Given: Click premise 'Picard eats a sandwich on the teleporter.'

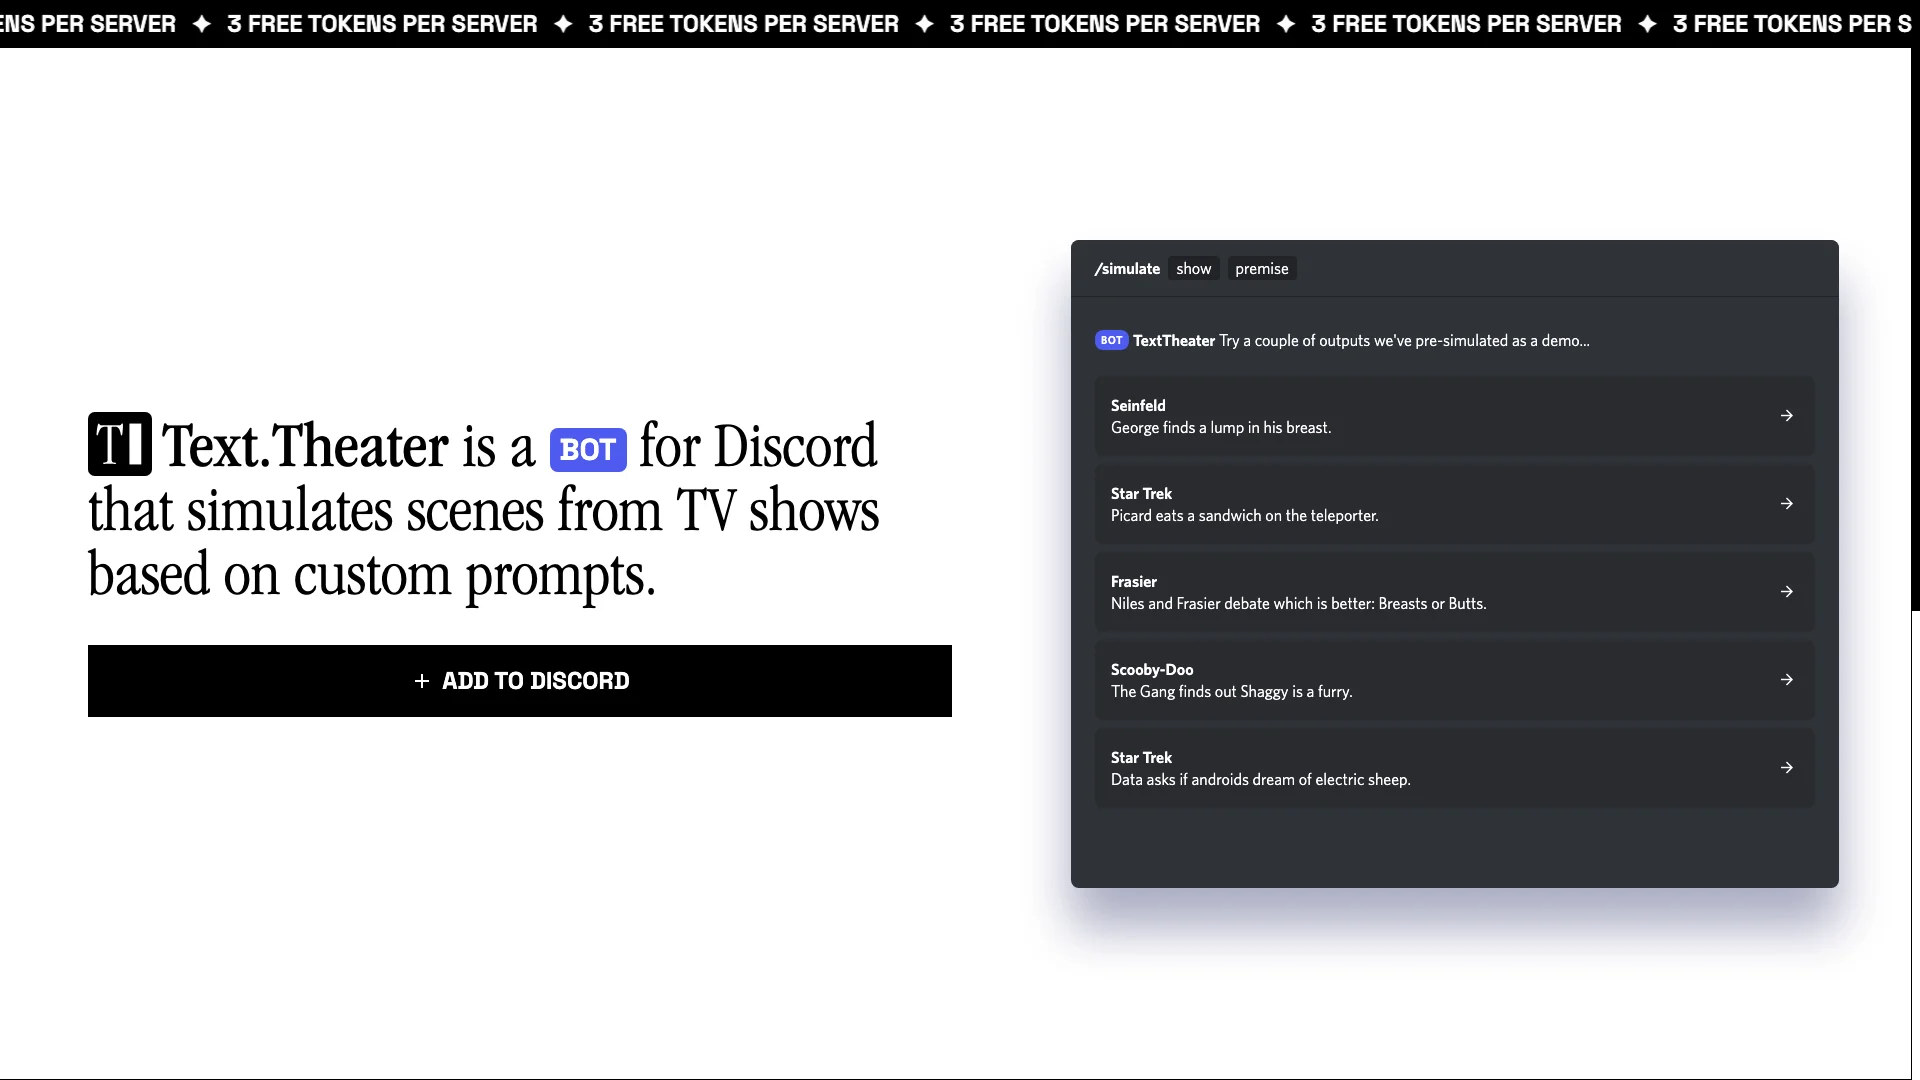Looking at the screenshot, I should tap(1244, 516).
